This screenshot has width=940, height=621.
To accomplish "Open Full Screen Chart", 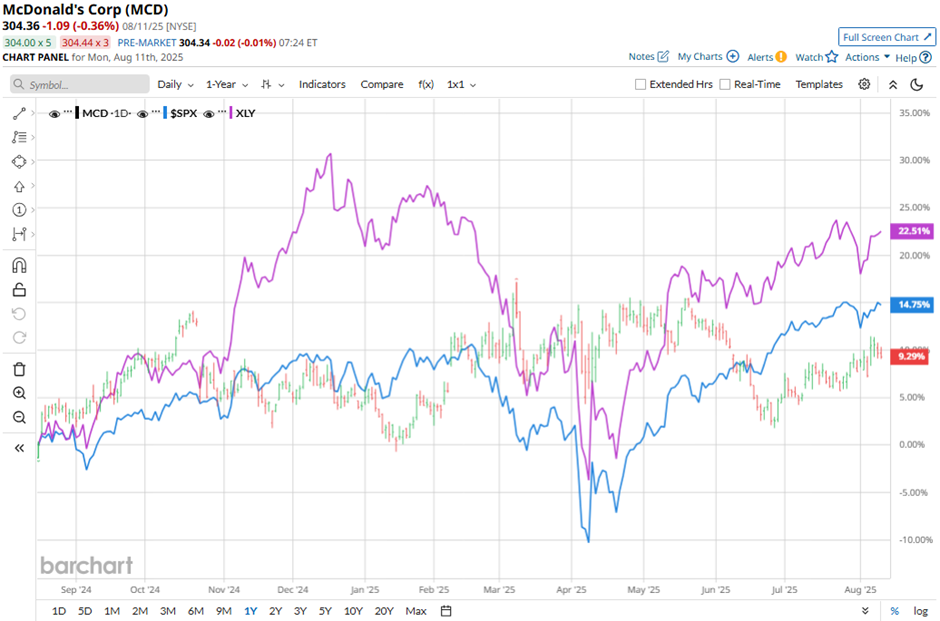I will [x=887, y=37].
